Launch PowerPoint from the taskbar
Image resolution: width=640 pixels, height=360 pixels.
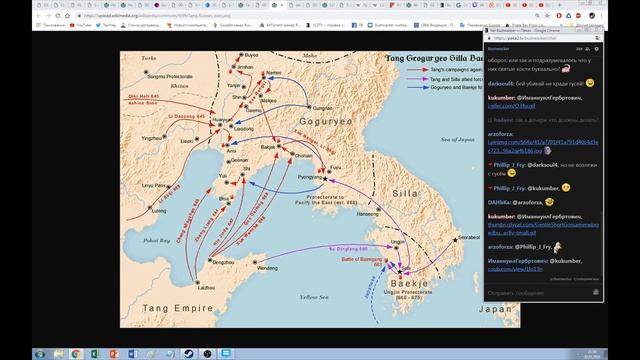[x=113, y=354]
